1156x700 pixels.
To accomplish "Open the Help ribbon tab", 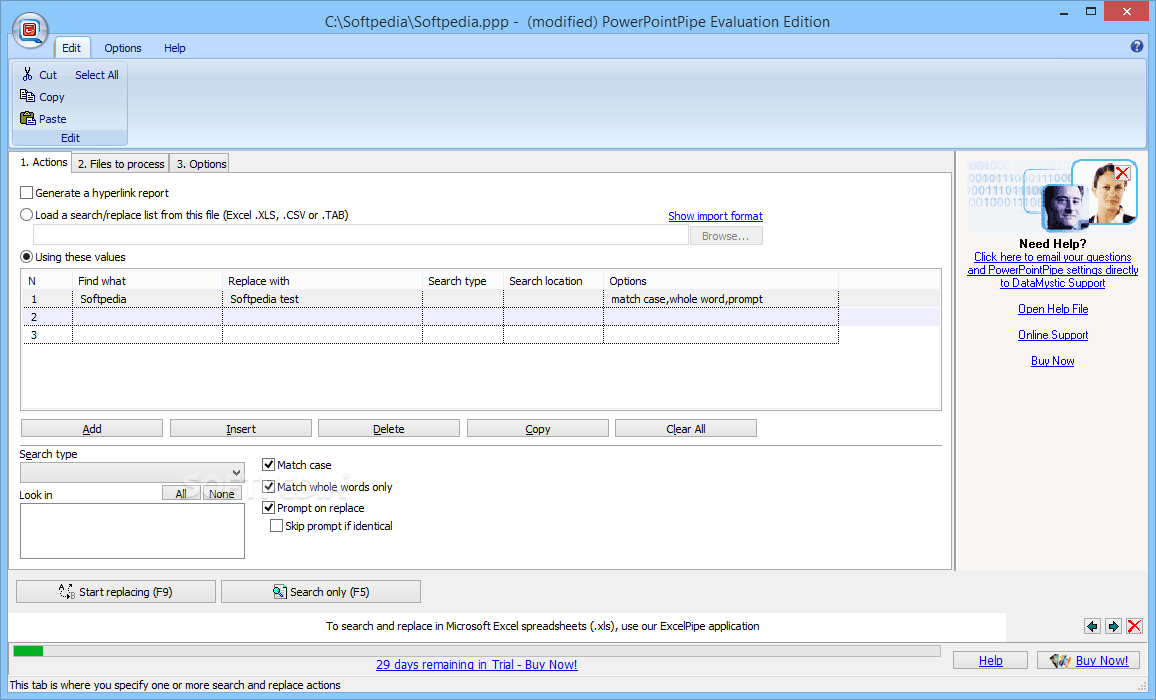I will (x=175, y=48).
